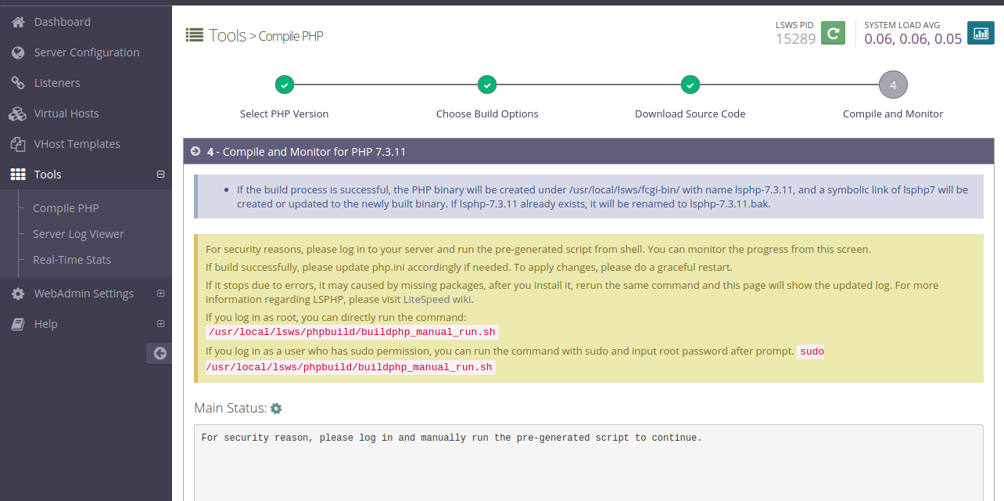Click the Main Status heading
The width and height of the screenshot is (1004, 501).
(230, 408)
